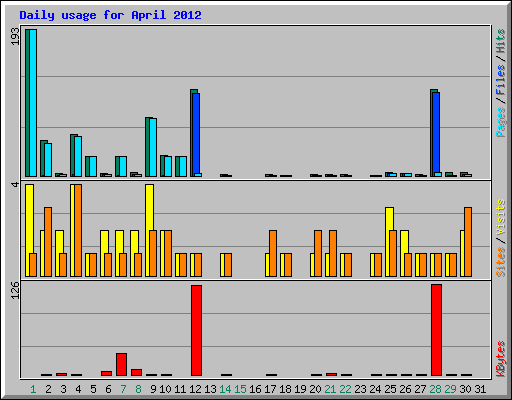512x400 pixels.
Task: Click day label "27" on the x-axis
Action: tap(420, 389)
